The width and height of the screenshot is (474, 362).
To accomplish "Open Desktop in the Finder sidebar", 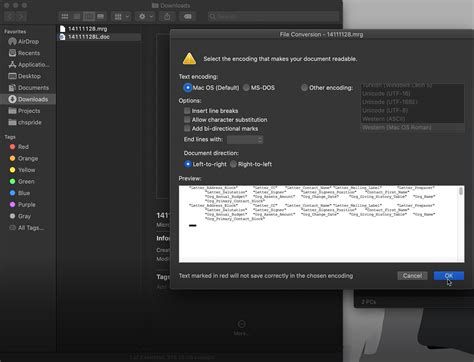I will (x=28, y=76).
